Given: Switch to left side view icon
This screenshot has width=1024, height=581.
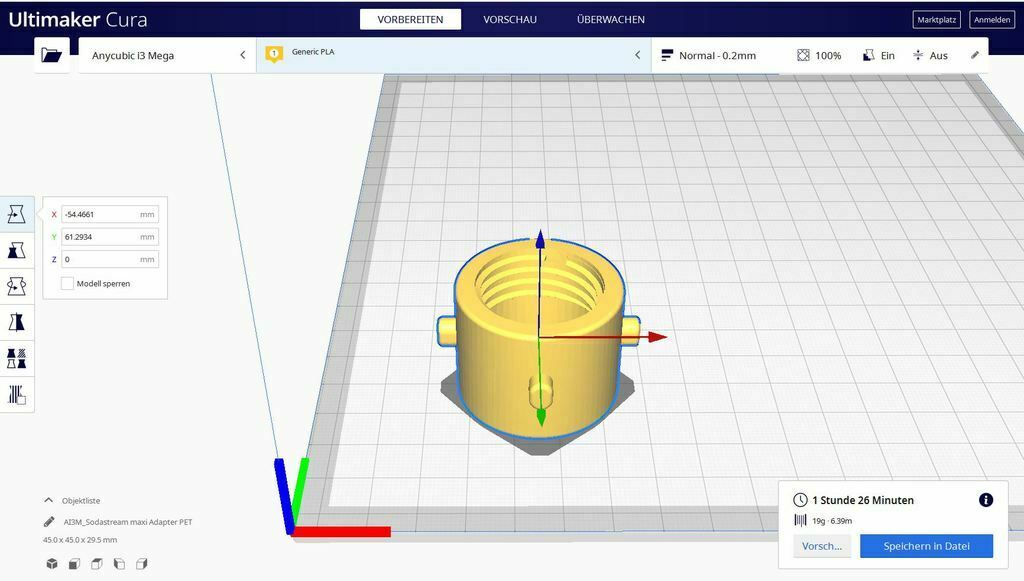Looking at the screenshot, I should pos(119,563).
